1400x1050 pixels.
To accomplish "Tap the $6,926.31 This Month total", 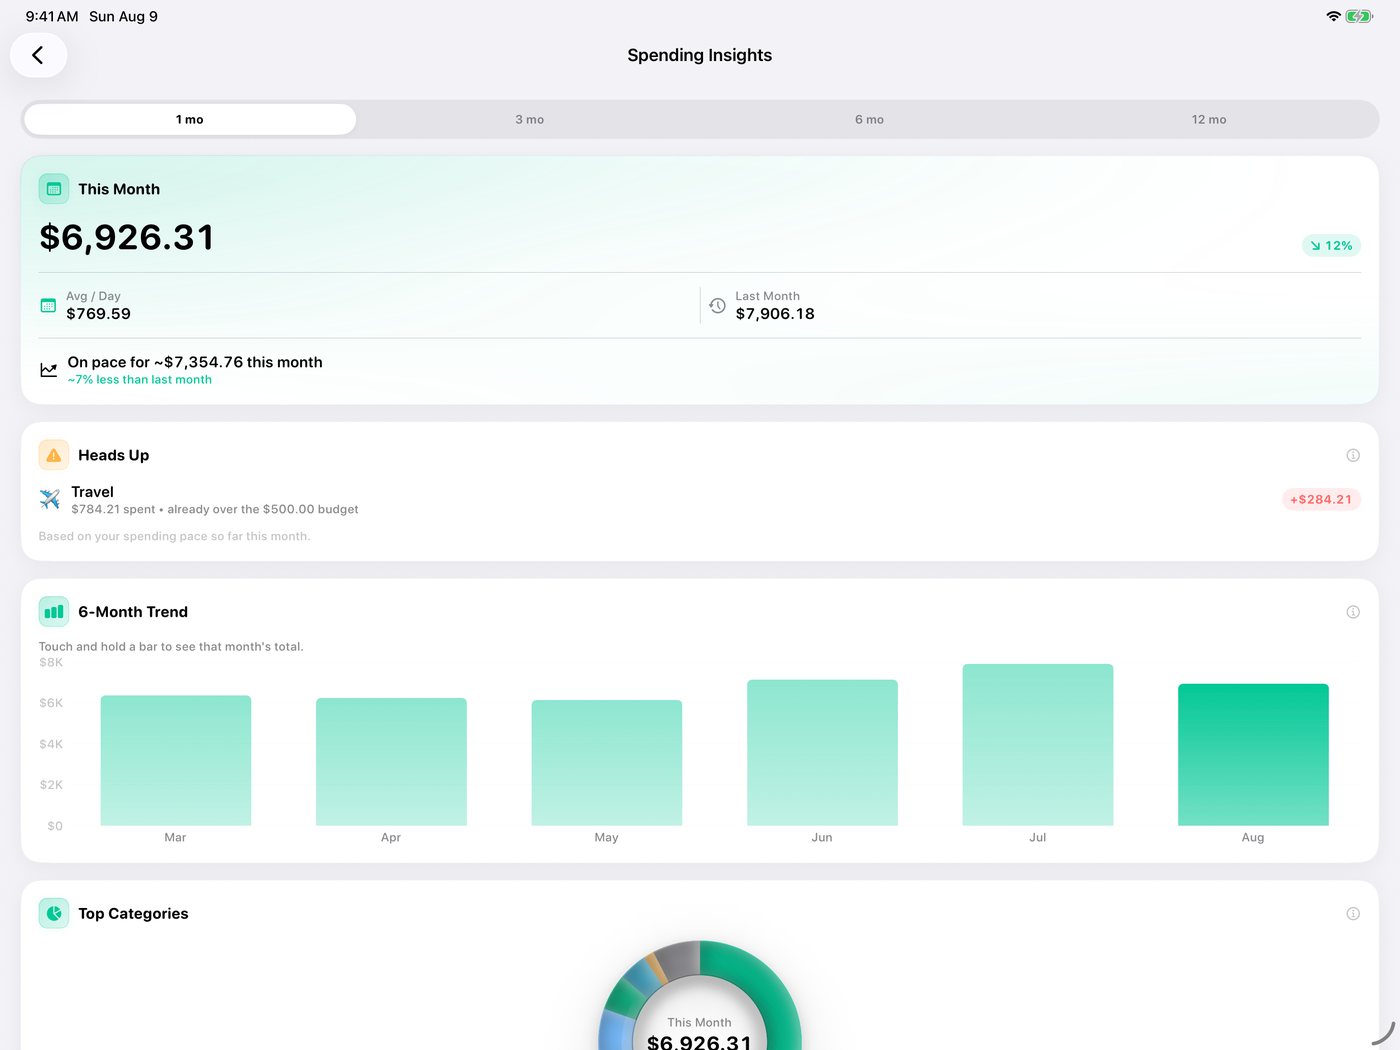I will click(127, 237).
